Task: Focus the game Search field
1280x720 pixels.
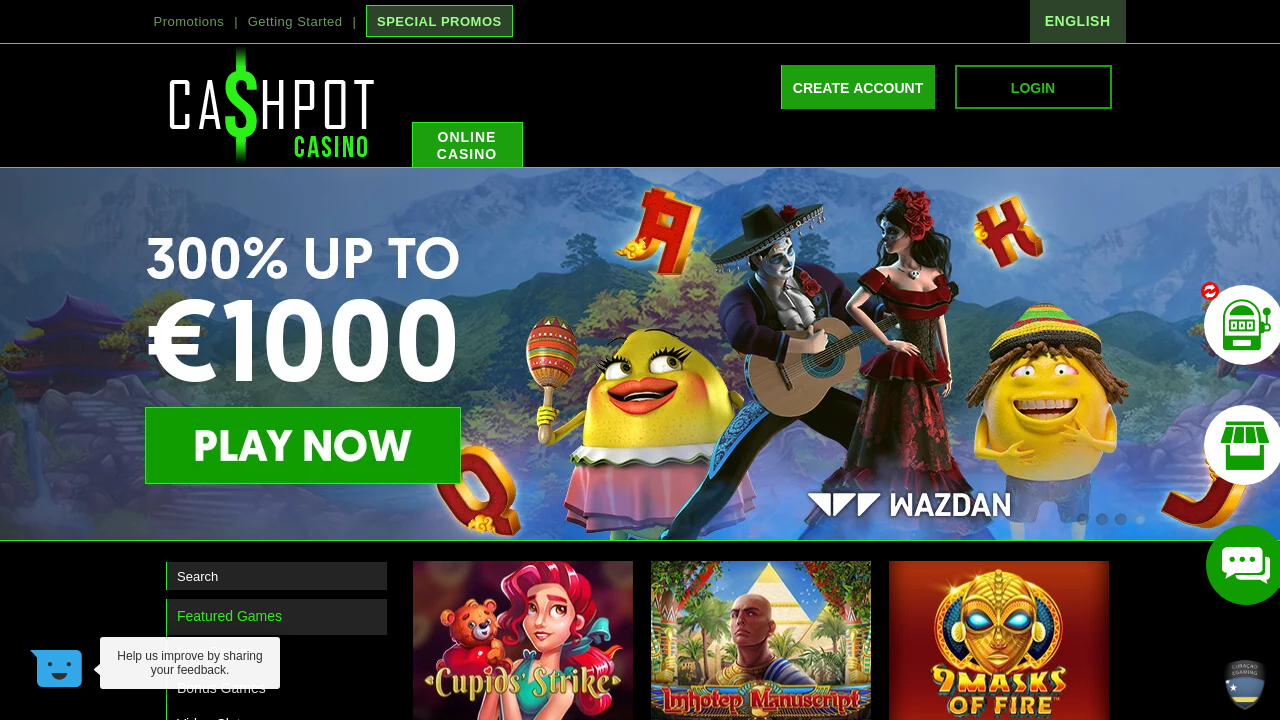Action: [277, 576]
